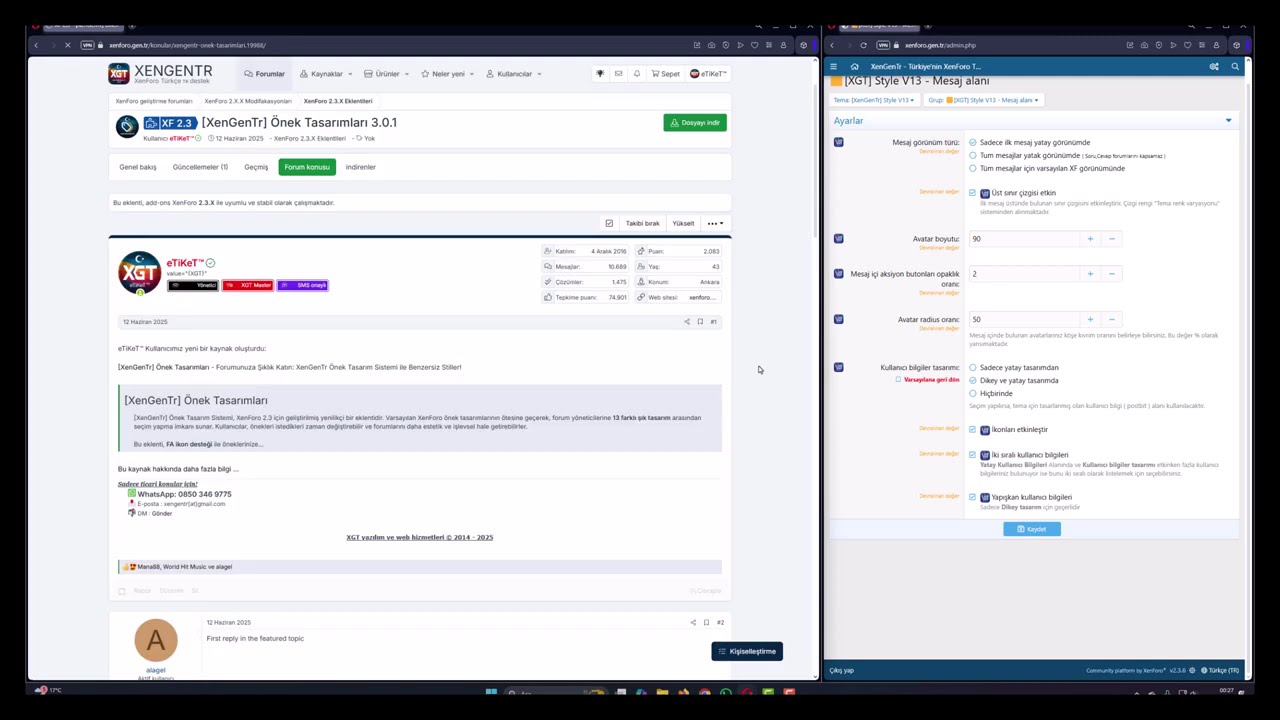
Task: Open Genel bakış tab
Action: [x=138, y=167]
